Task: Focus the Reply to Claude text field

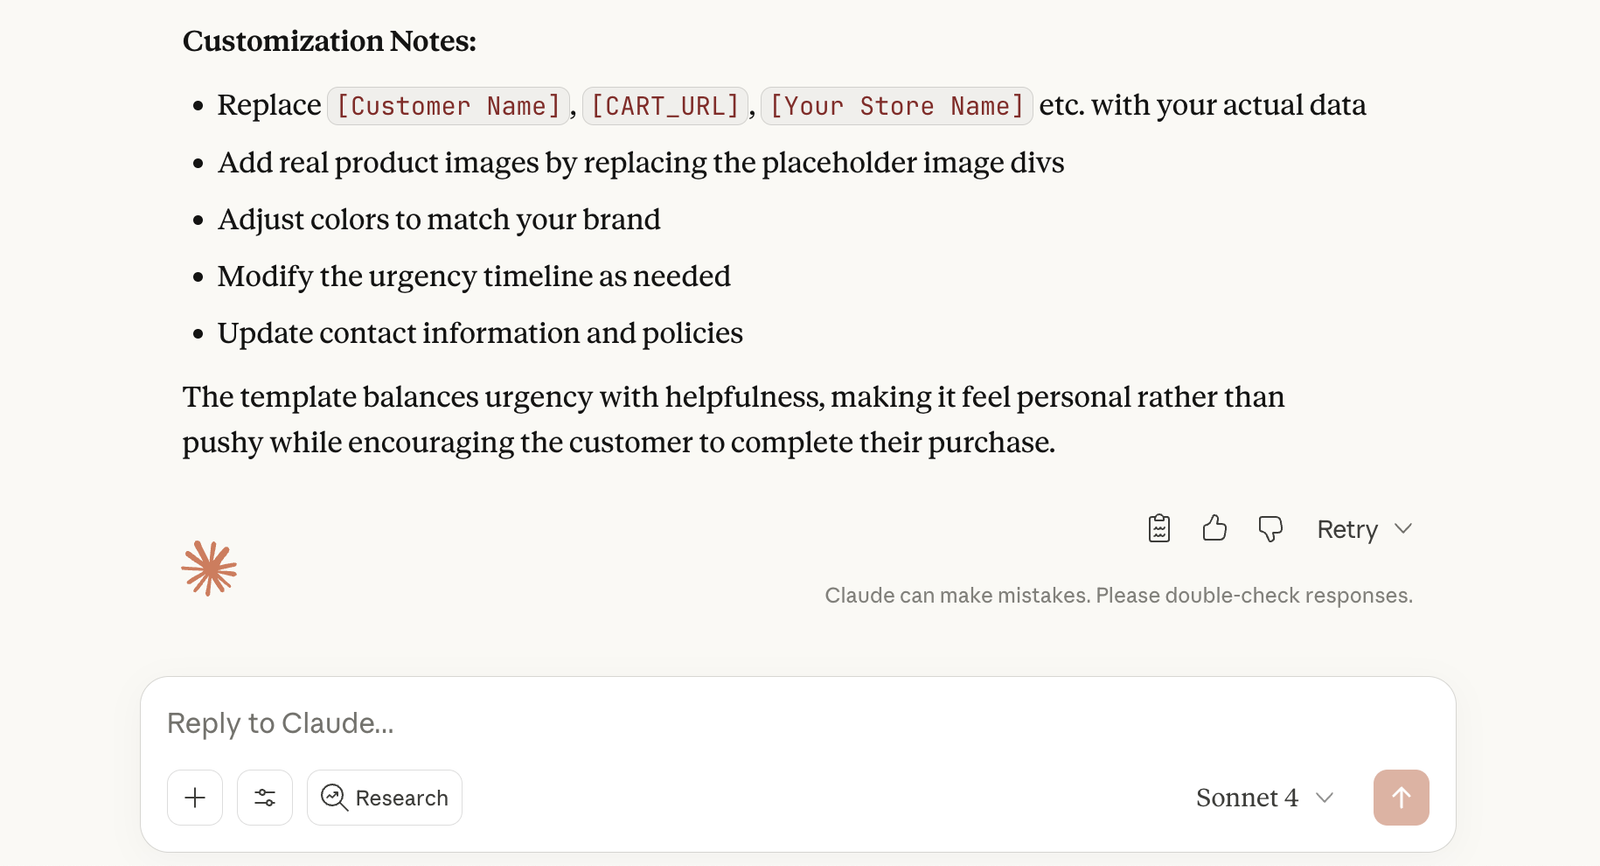Action: [x=700, y=723]
